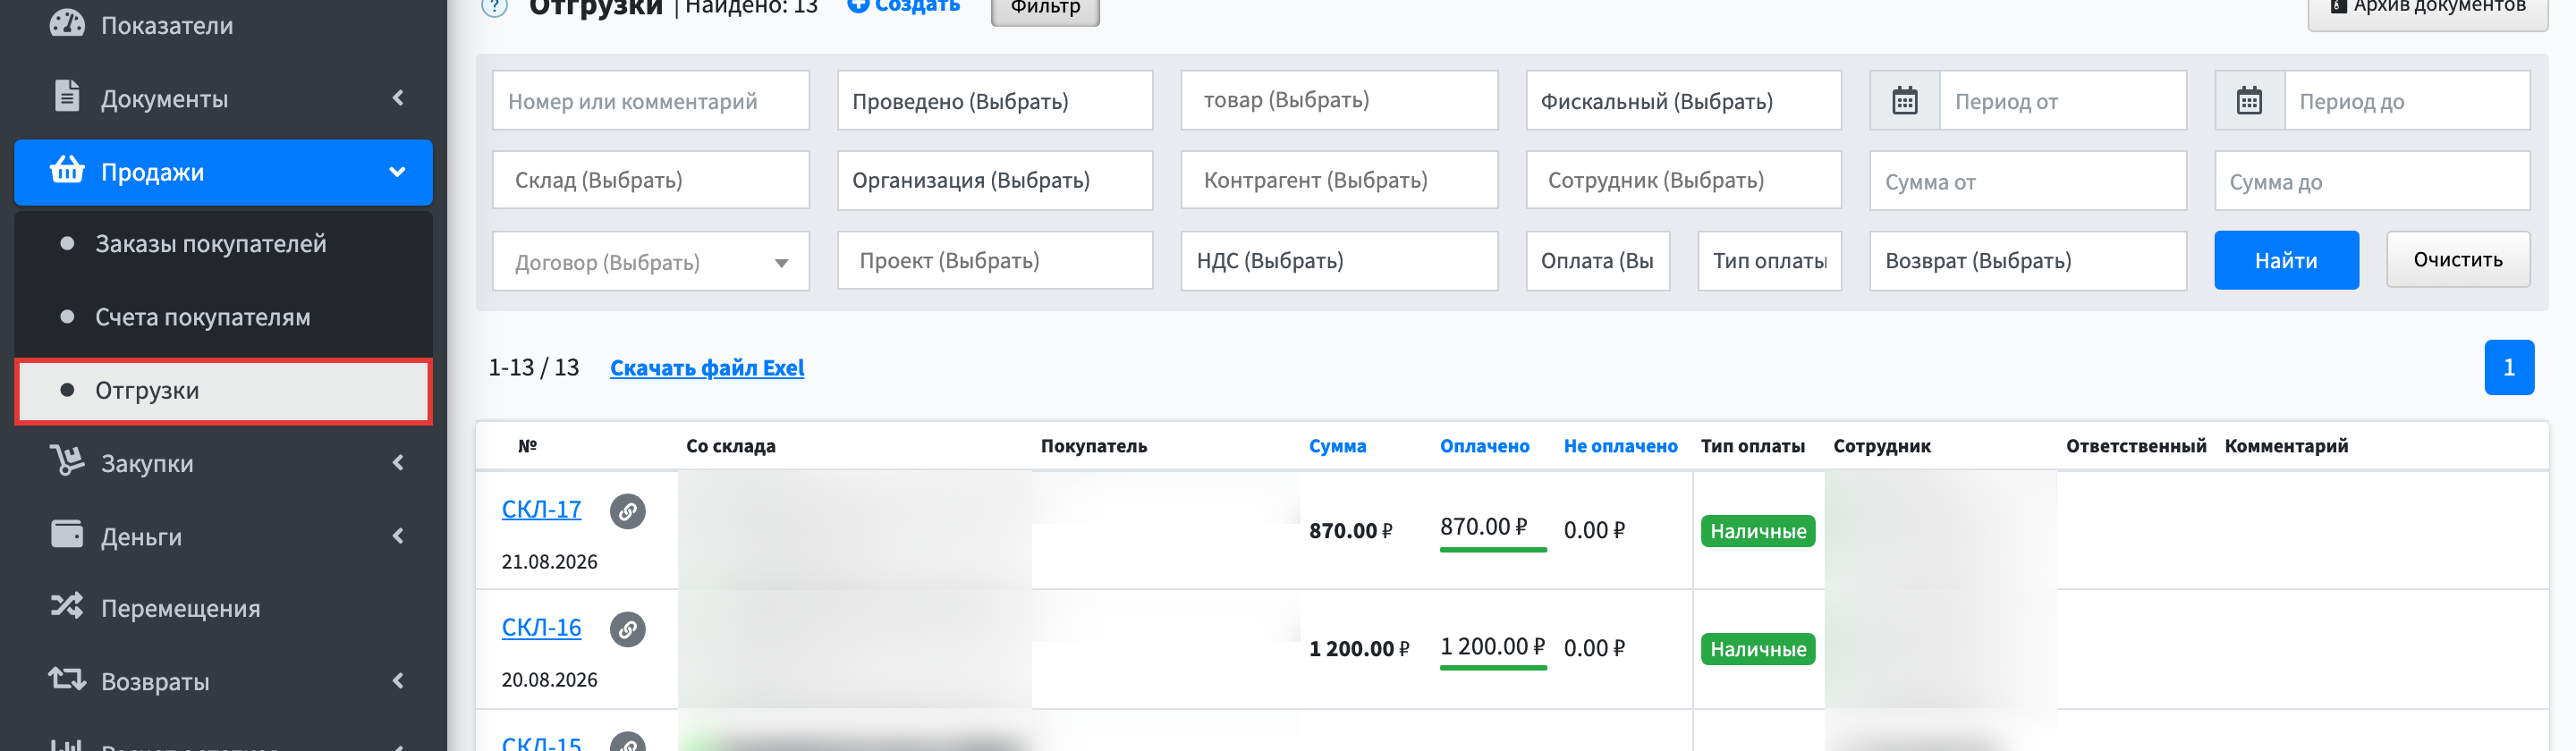Click the Продажи basket icon

pos(67,170)
